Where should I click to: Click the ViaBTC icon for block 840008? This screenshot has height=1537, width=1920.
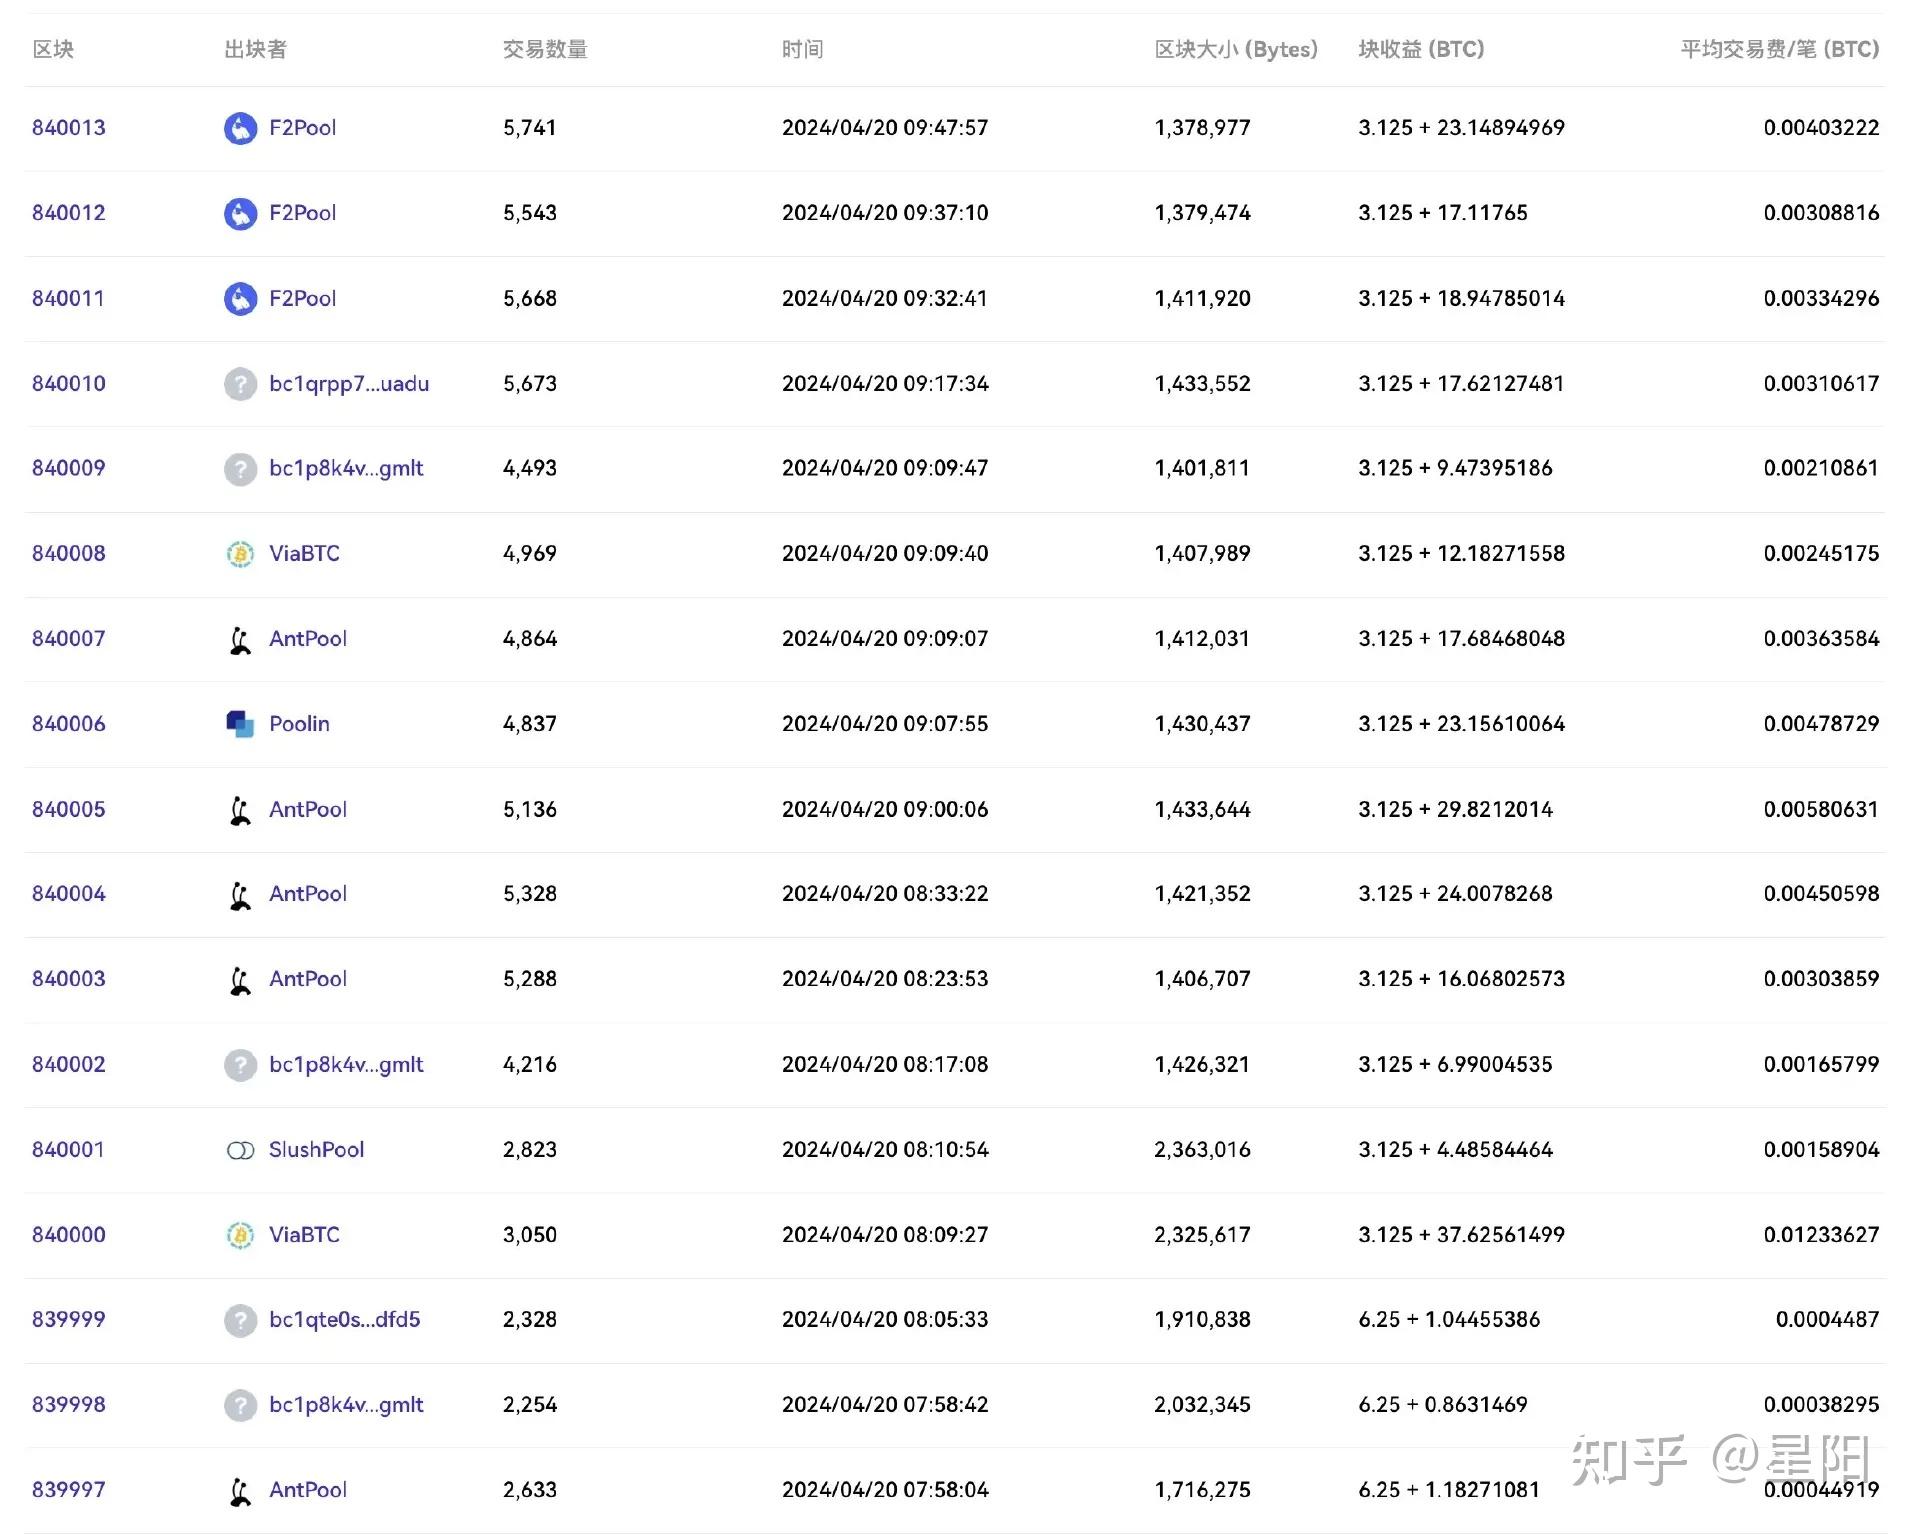[240, 554]
